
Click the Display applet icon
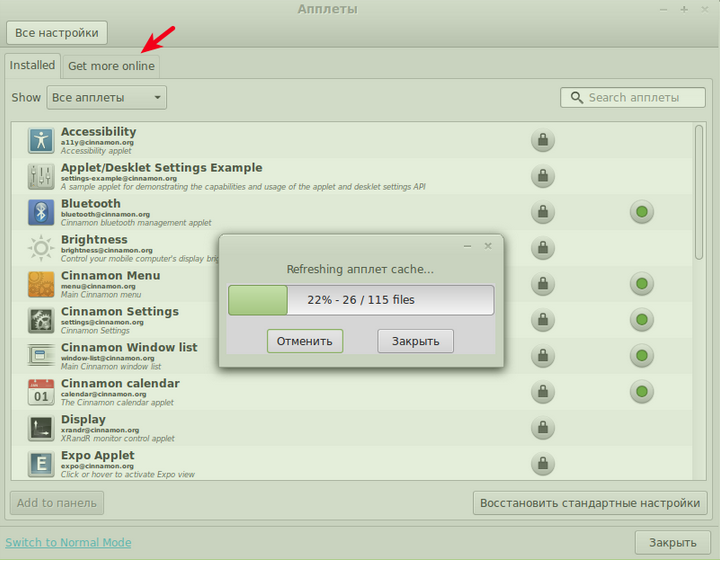point(41,428)
